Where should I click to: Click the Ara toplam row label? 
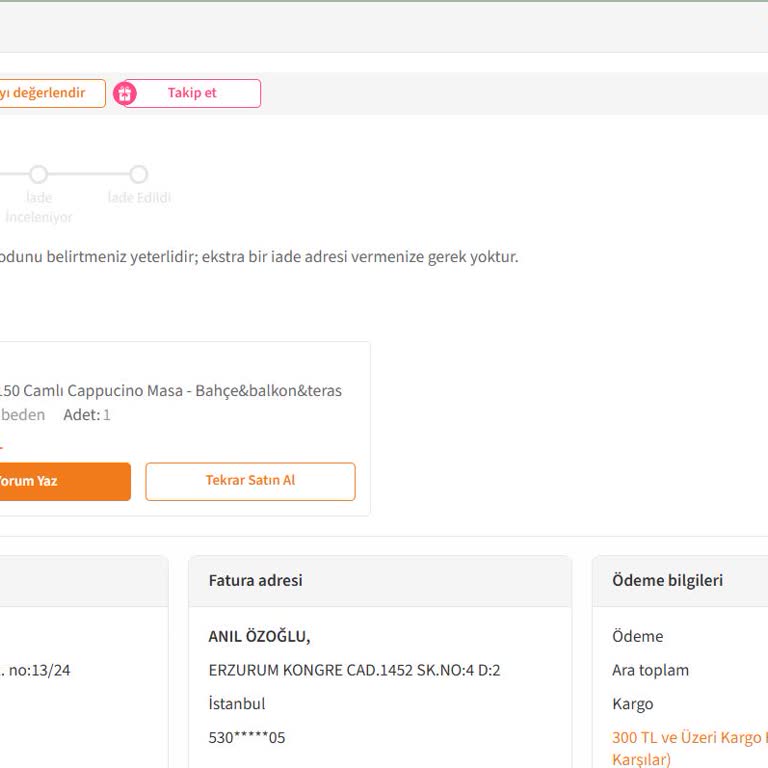[x=650, y=670]
